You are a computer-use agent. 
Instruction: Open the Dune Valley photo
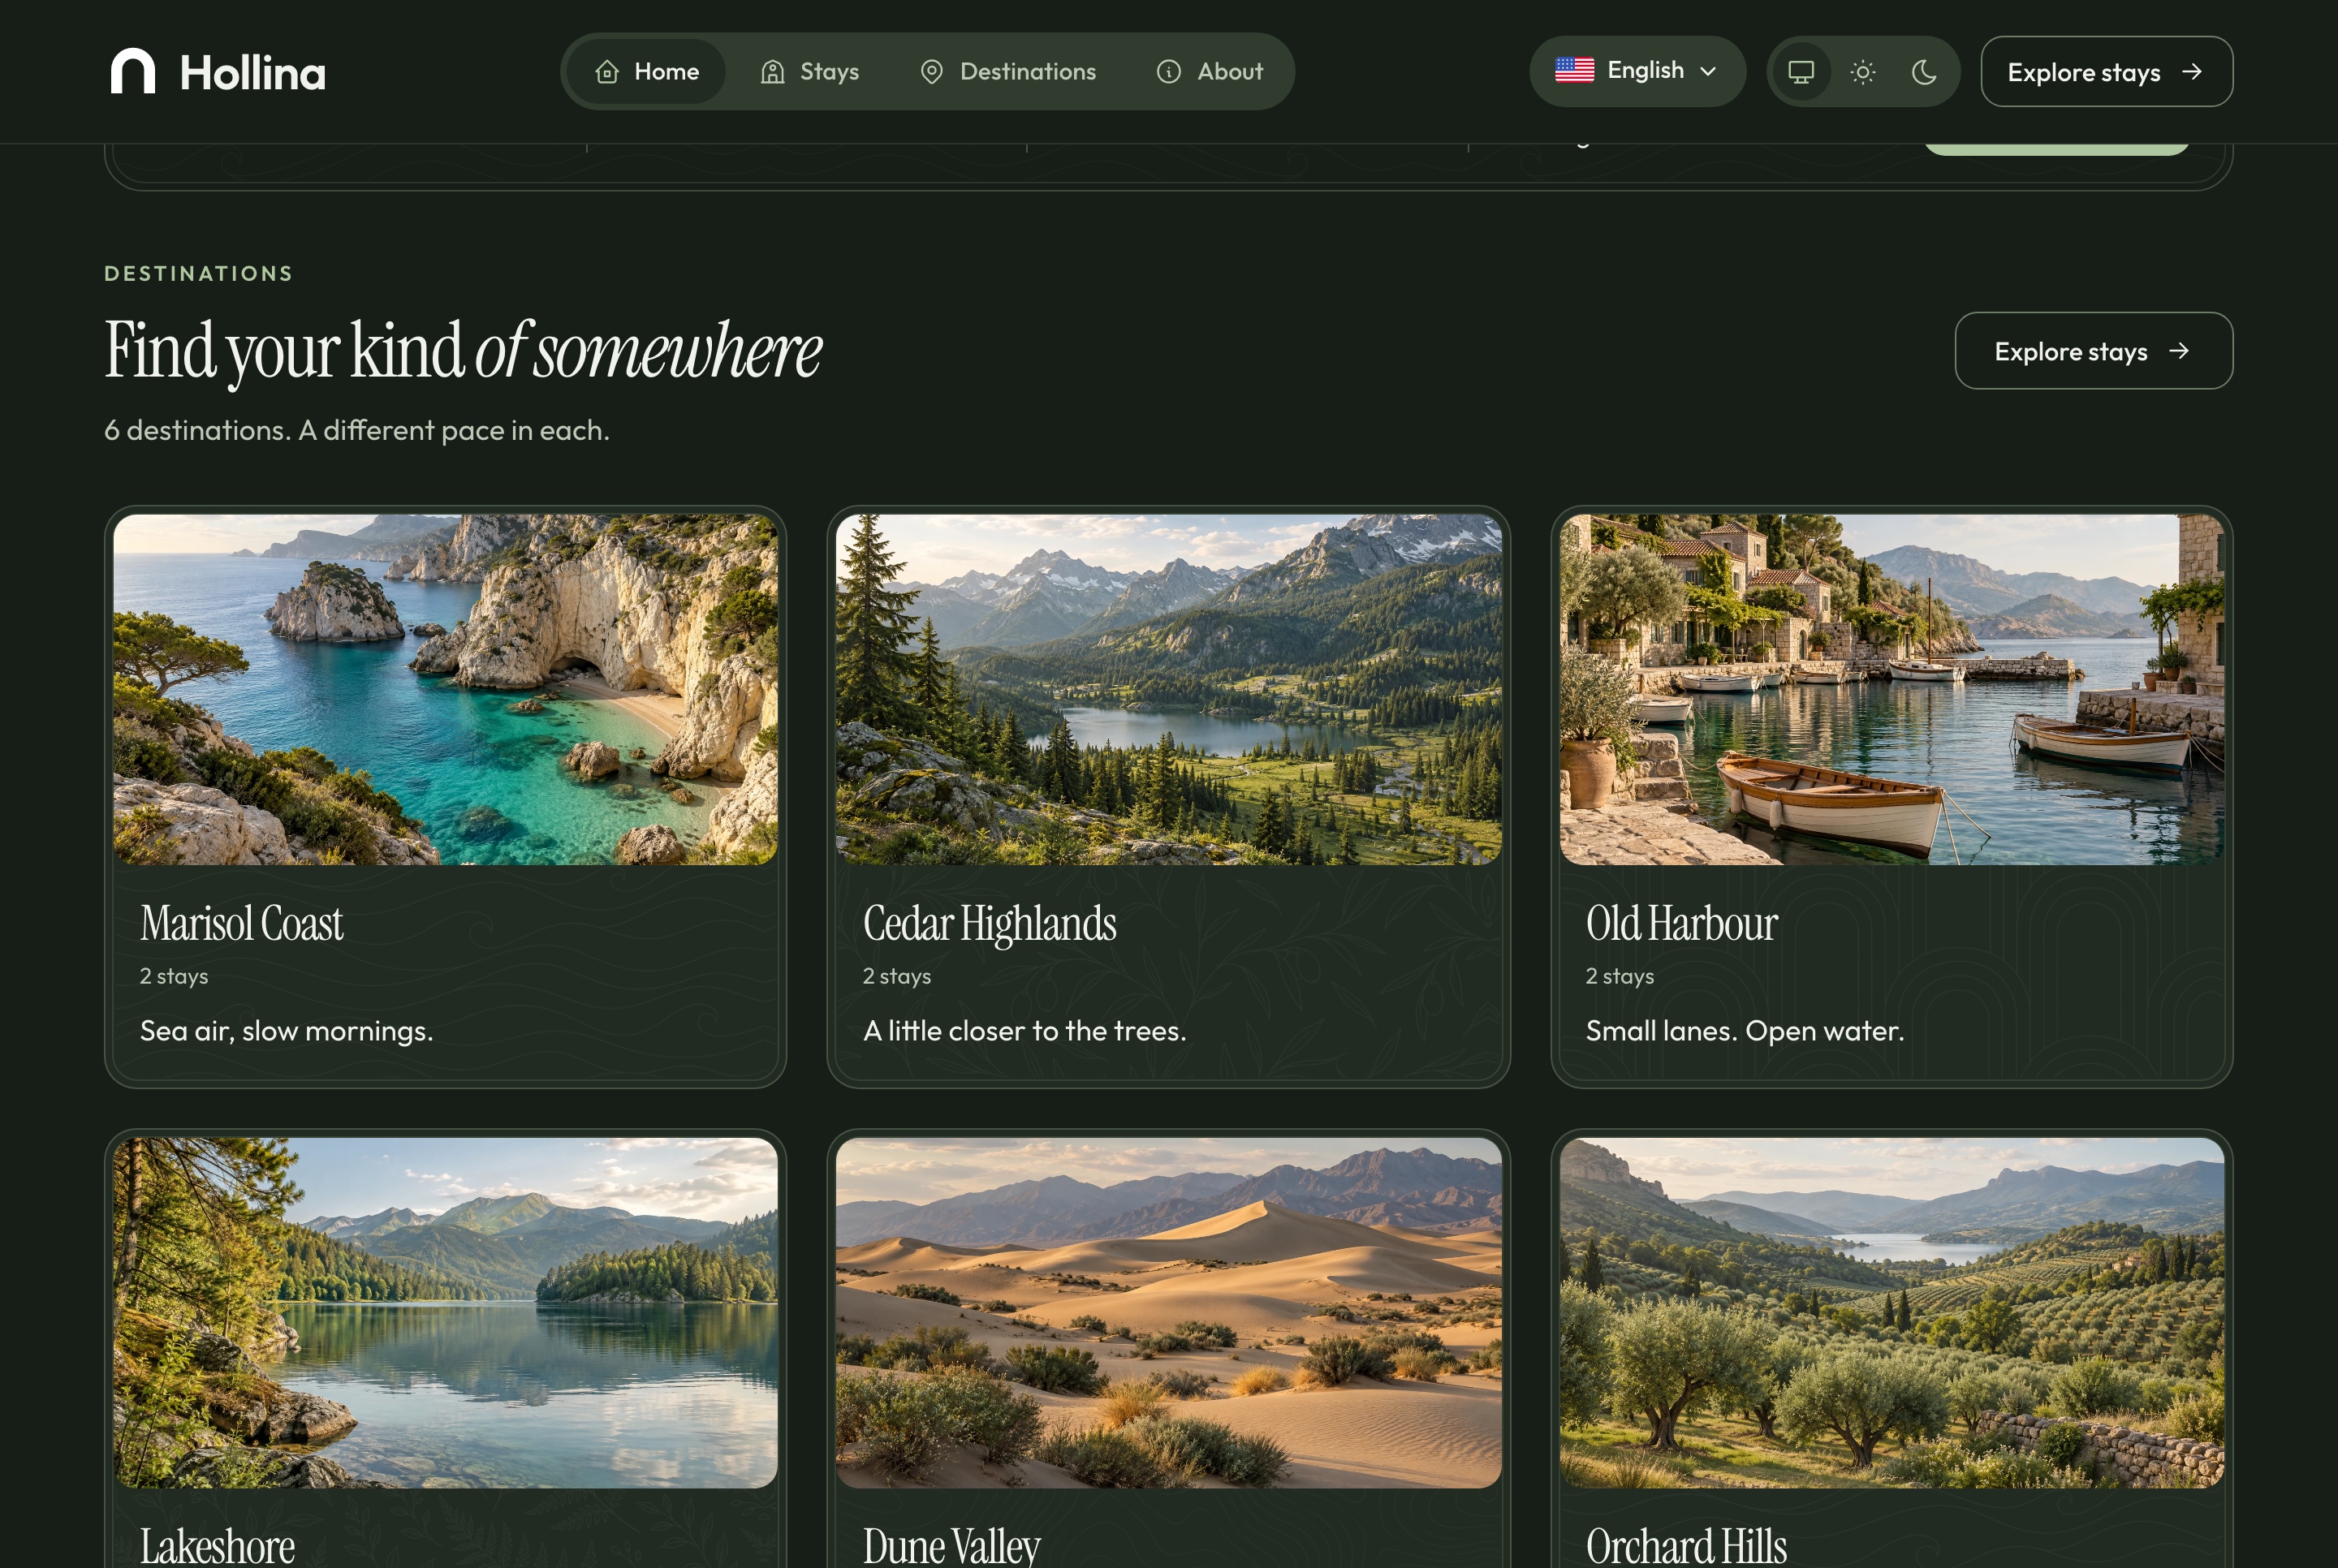coord(1168,1312)
